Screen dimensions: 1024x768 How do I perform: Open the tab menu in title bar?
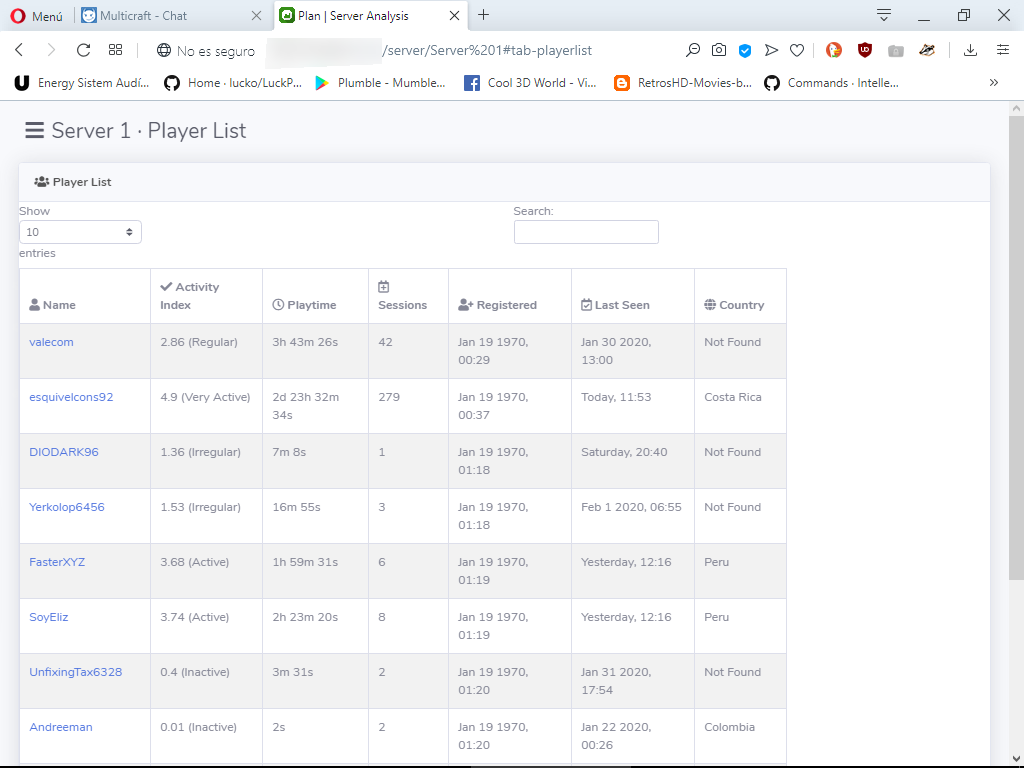884,15
